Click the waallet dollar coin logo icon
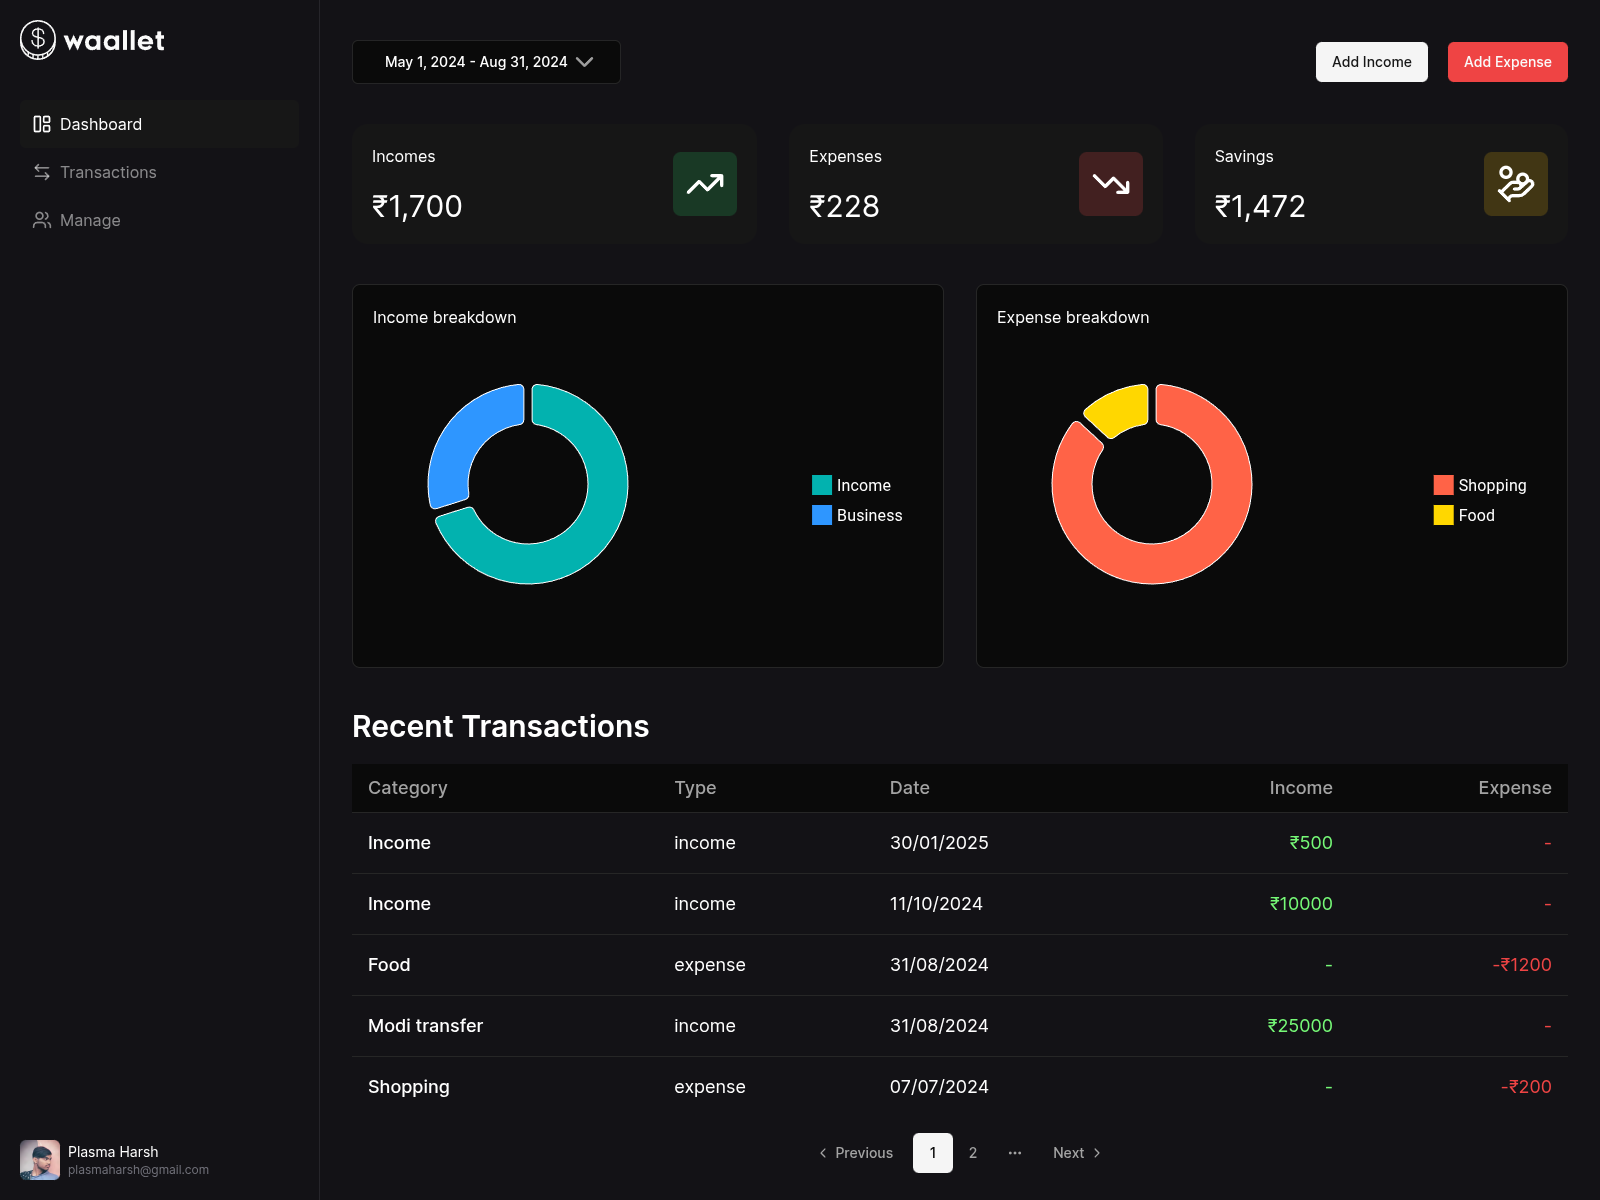The image size is (1600, 1200). (x=38, y=40)
